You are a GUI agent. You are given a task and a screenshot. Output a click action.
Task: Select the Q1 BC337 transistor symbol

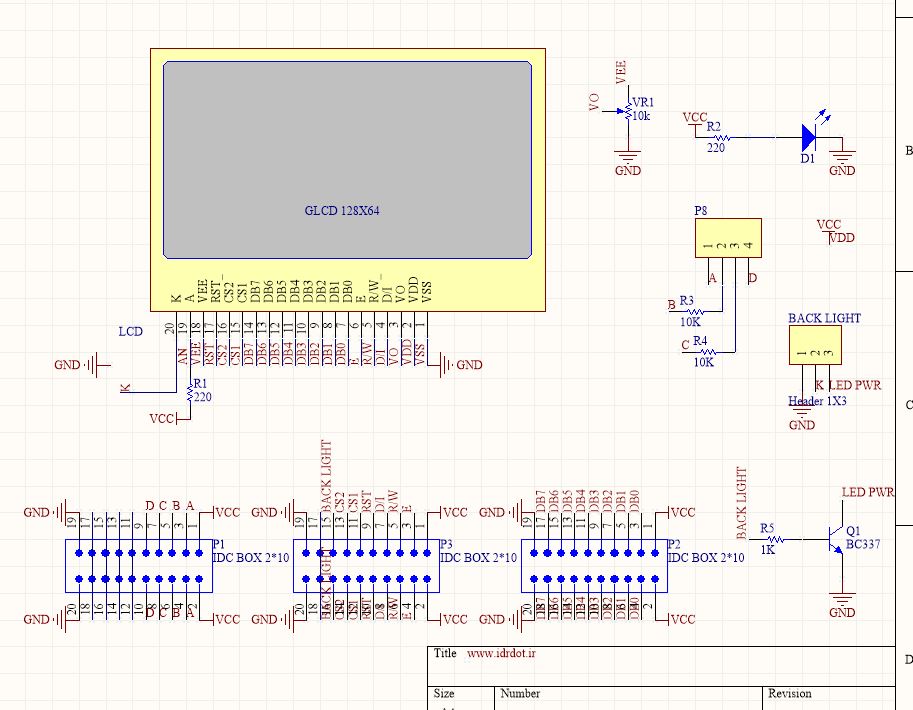point(833,541)
